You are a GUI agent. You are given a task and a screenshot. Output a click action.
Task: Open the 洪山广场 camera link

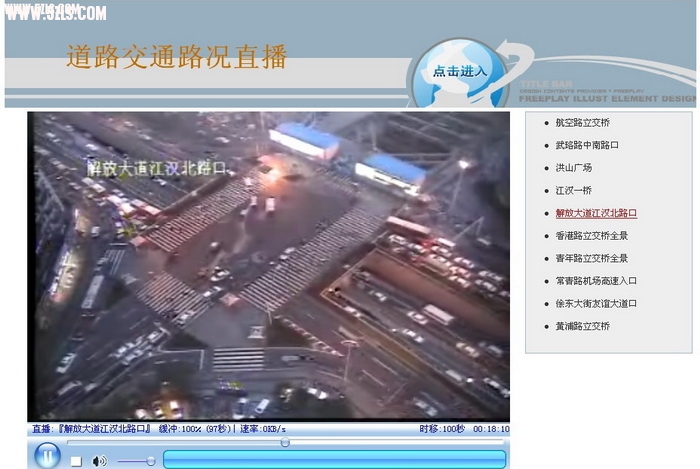[573, 168]
